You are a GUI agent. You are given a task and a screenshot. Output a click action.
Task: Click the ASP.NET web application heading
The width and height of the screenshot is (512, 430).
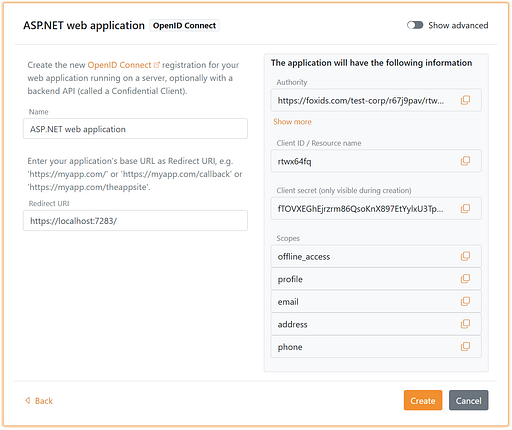[x=84, y=25]
